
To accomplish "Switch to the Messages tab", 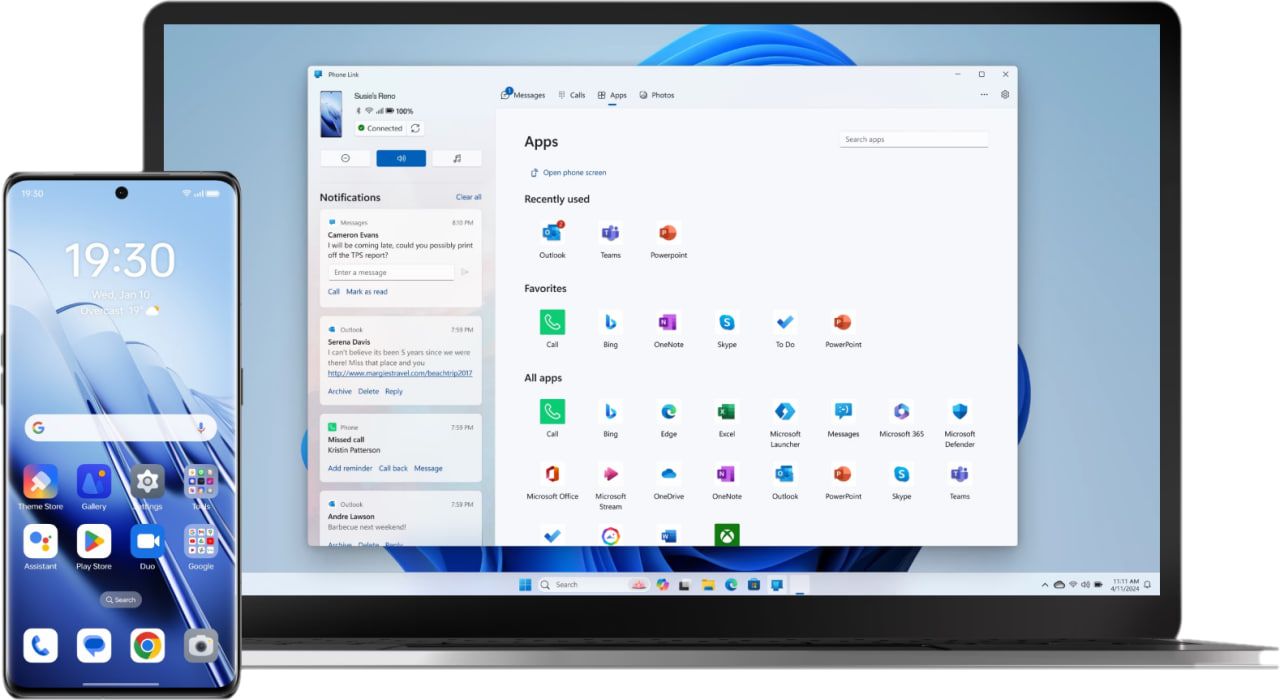I will click(x=523, y=95).
